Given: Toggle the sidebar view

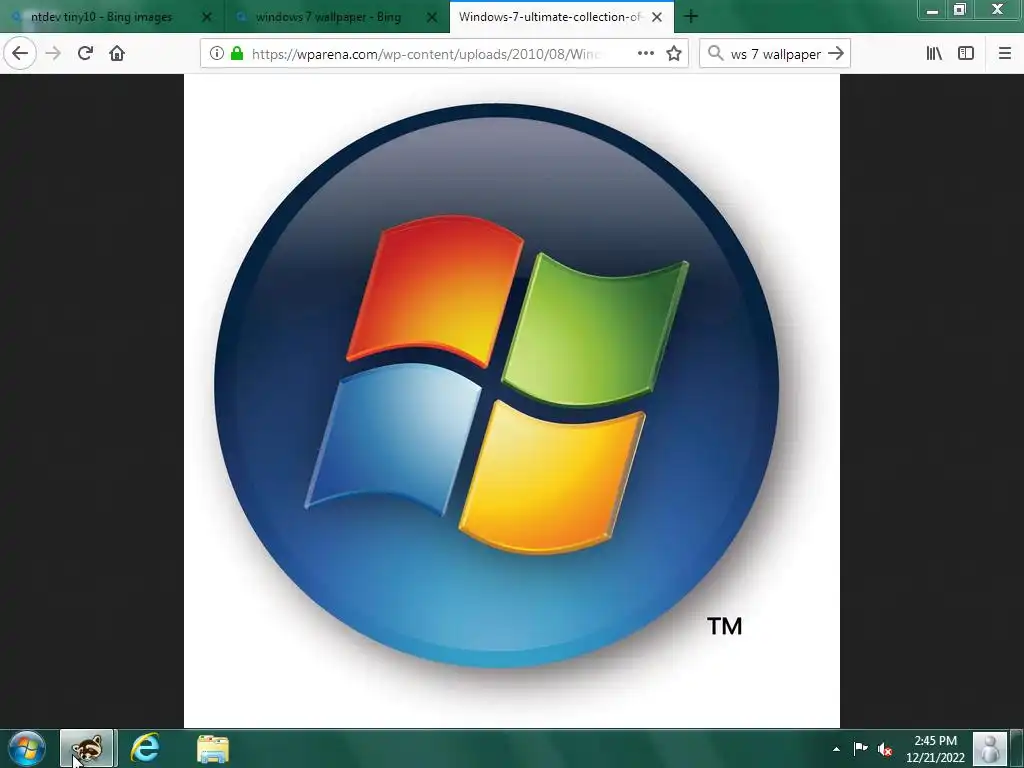Looking at the screenshot, I should pyautogui.click(x=966, y=54).
